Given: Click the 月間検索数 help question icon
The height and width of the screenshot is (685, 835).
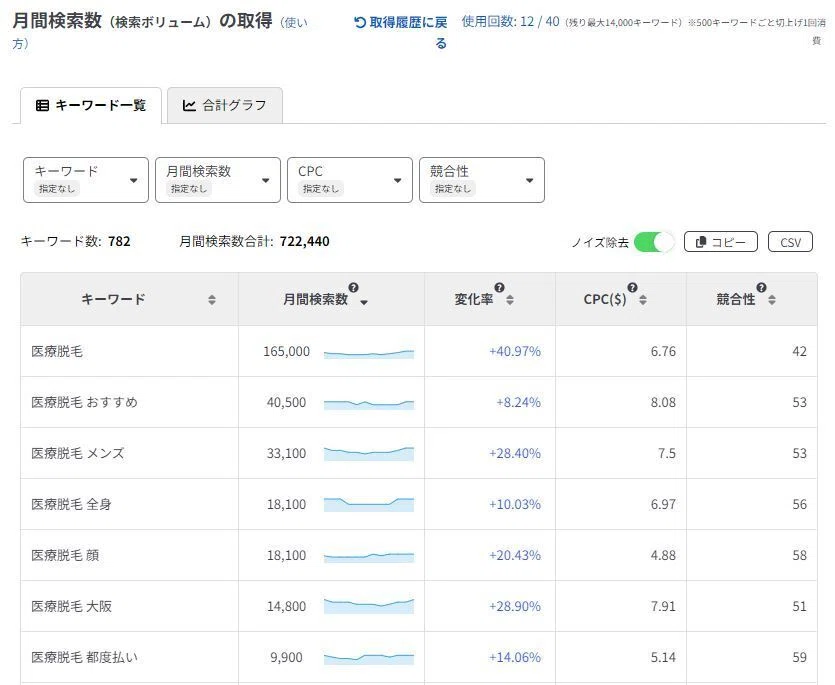Looking at the screenshot, I should (x=353, y=288).
